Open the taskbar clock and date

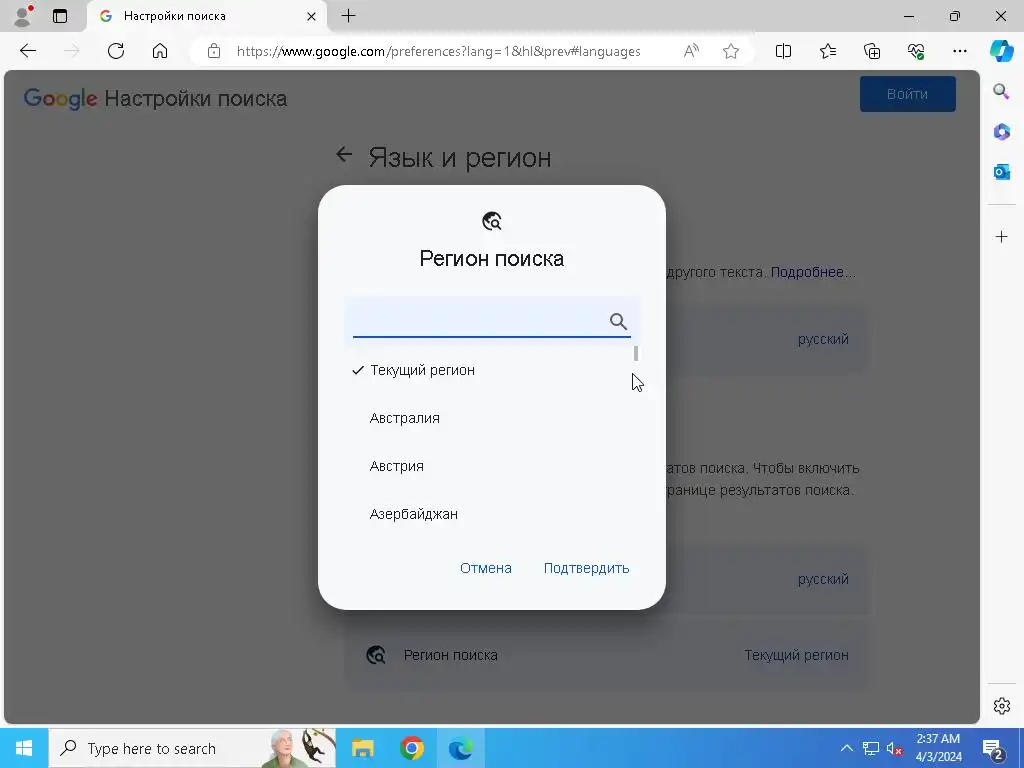(938, 748)
